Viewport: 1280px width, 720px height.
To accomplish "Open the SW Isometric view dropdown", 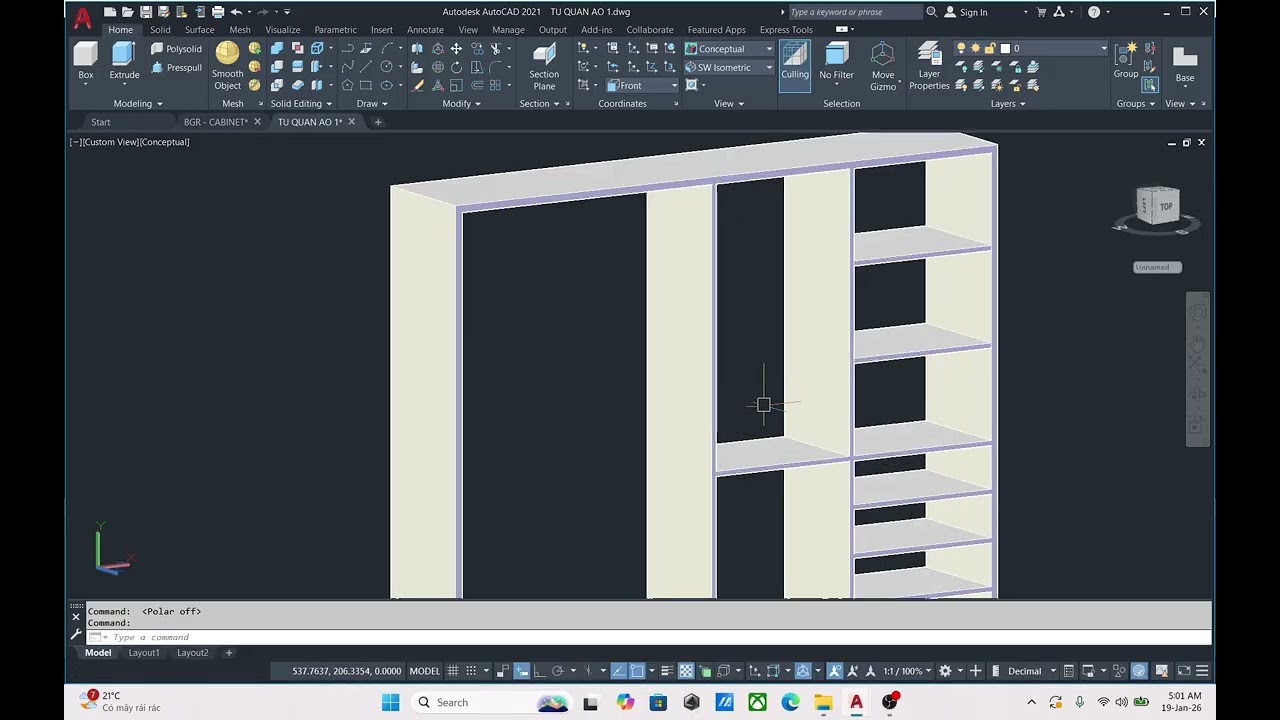I will [x=729, y=68].
